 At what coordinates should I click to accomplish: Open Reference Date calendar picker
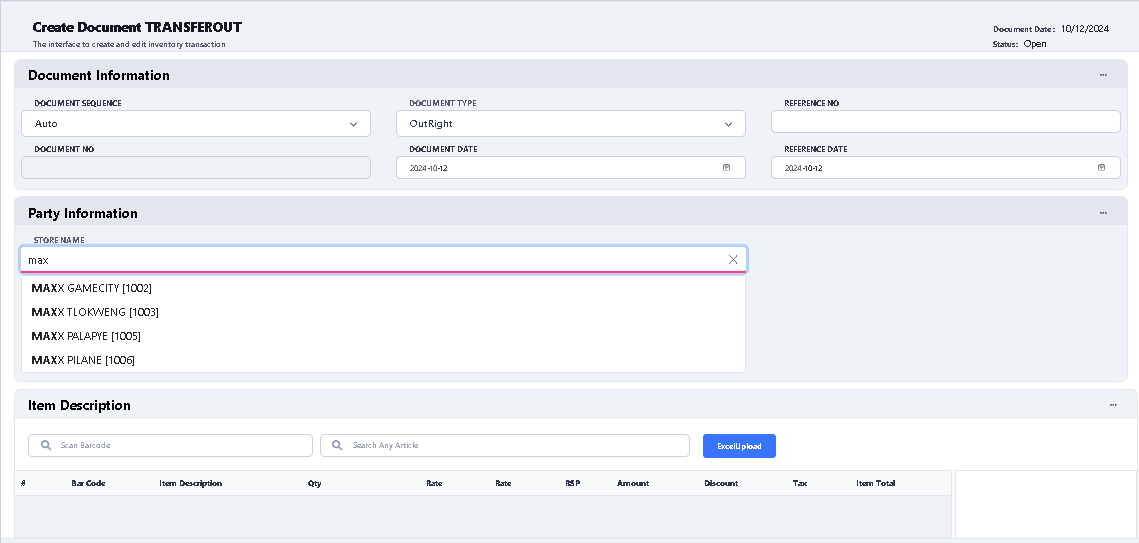[x=1101, y=168]
